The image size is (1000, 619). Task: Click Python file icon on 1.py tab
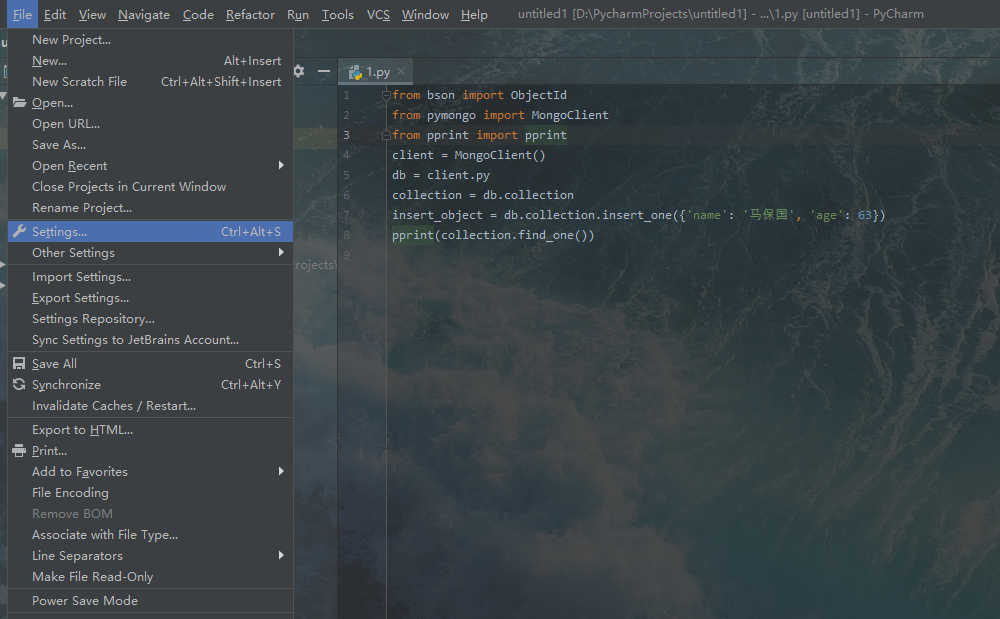coord(355,73)
